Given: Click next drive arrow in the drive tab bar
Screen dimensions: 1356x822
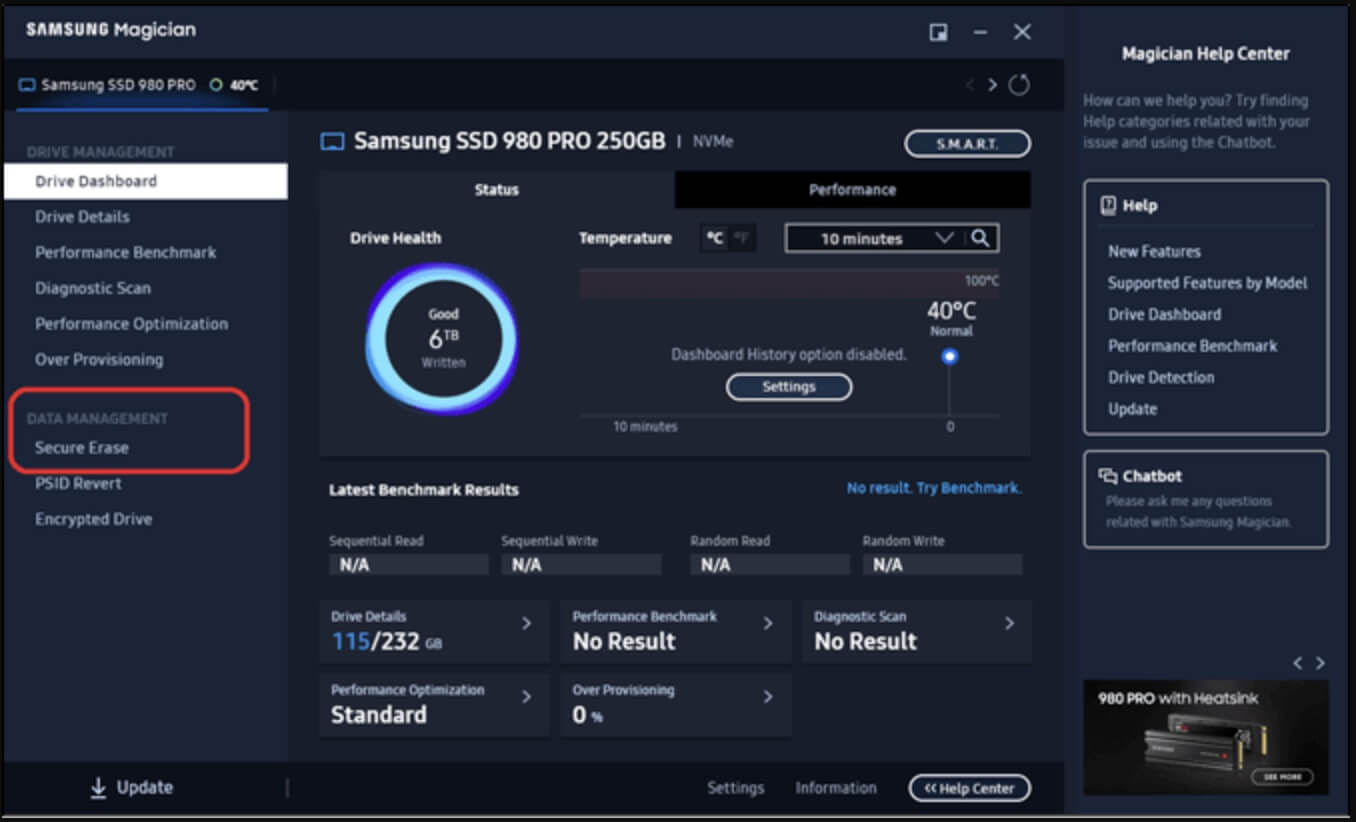Looking at the screenshot, I should 992,85.
